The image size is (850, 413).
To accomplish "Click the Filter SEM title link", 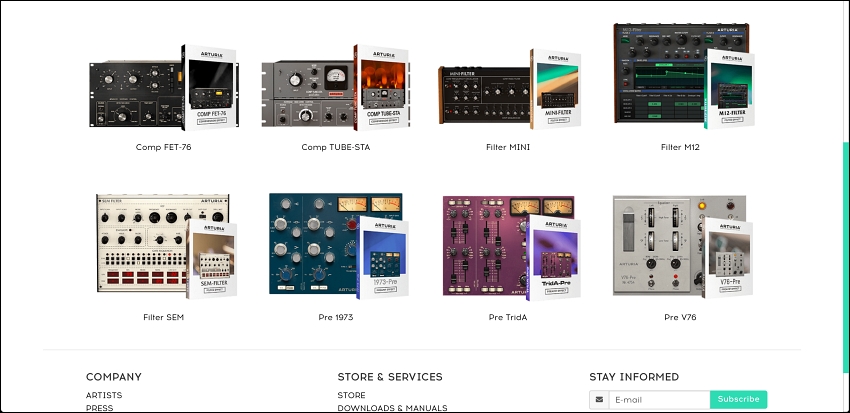I will (164, 317).
